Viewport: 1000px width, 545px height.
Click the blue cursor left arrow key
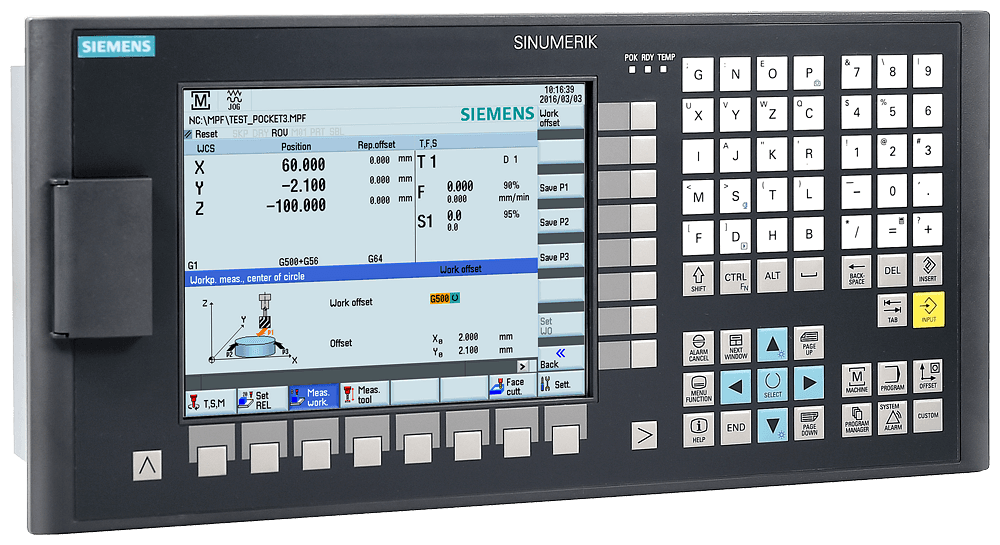(735, 387)
